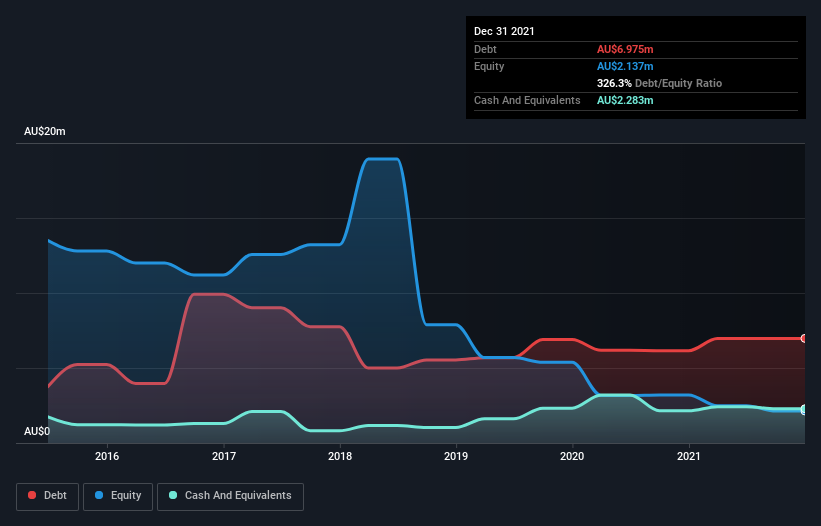This screenshot has width=821, height=526.
Task: Click the 2016 x-axis label
Action: point(107,456)
